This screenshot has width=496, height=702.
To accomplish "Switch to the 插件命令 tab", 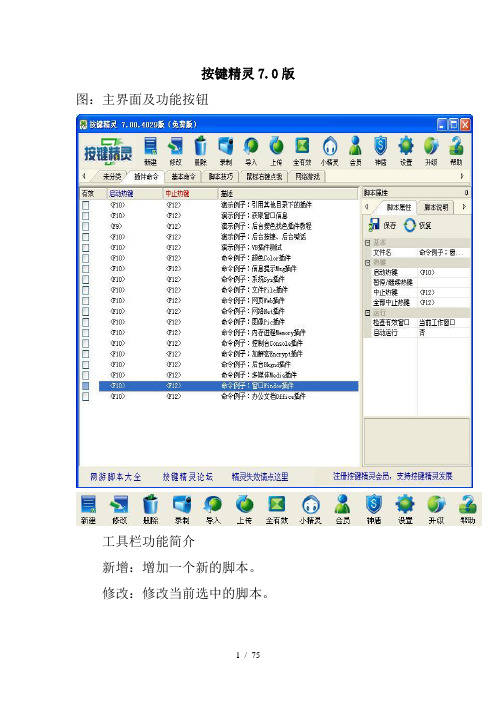I will (x=146, y=177).
